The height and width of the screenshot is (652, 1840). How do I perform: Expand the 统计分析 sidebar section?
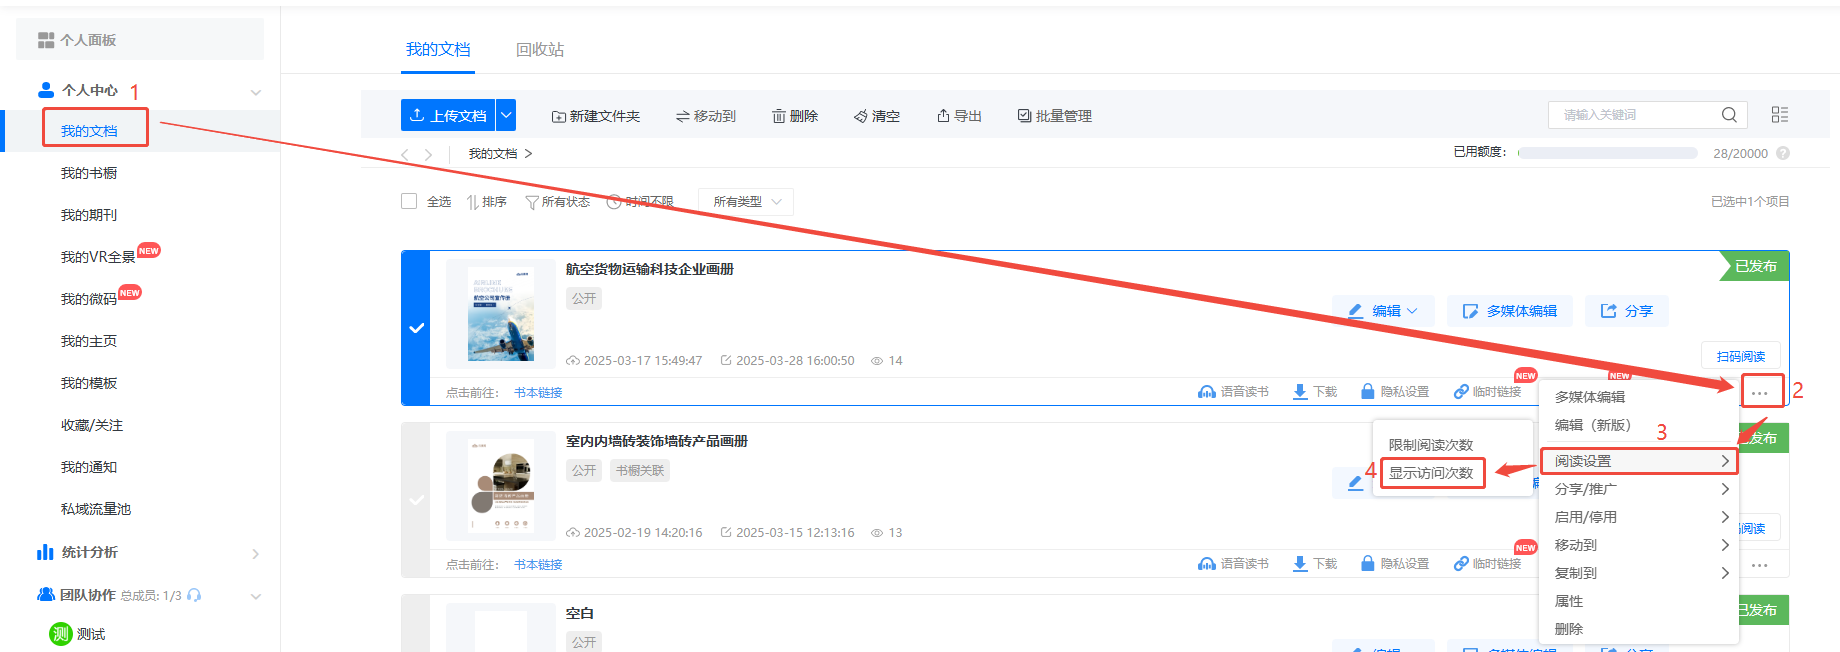(255, 553)
